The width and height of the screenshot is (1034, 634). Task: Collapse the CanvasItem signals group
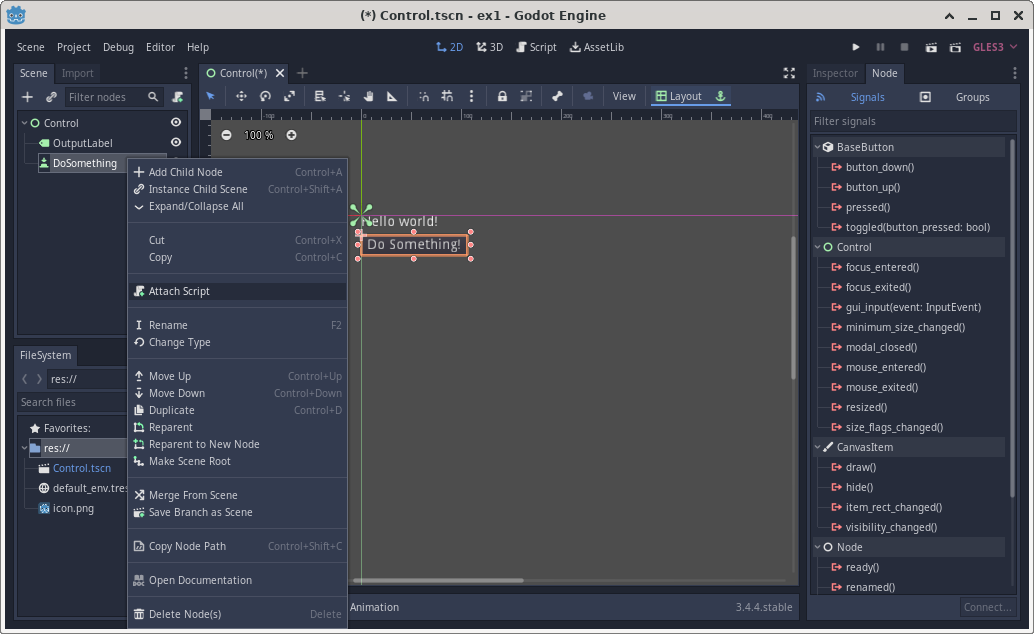[818, 447]
